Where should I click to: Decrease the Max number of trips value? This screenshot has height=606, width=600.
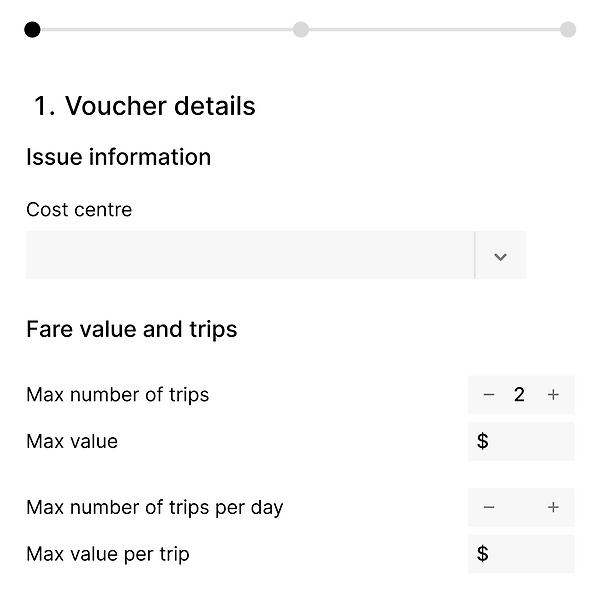tap(489, 395)
